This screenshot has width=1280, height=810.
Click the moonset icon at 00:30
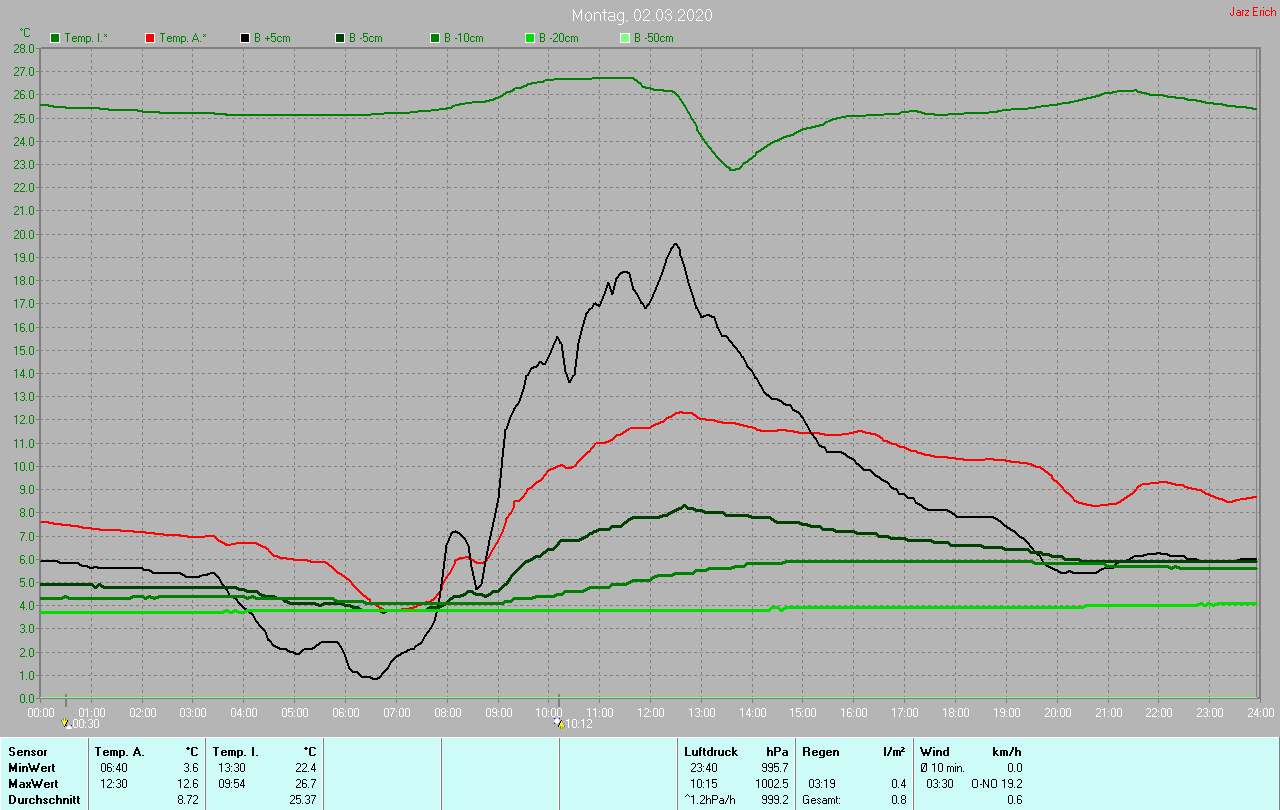(x=66, y=723)
